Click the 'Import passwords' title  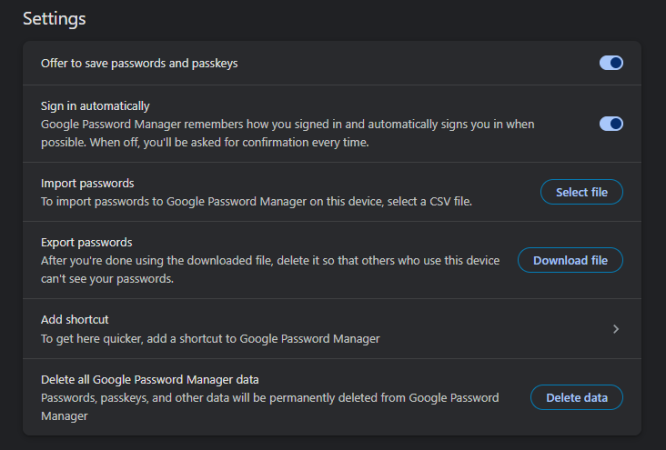87,183
